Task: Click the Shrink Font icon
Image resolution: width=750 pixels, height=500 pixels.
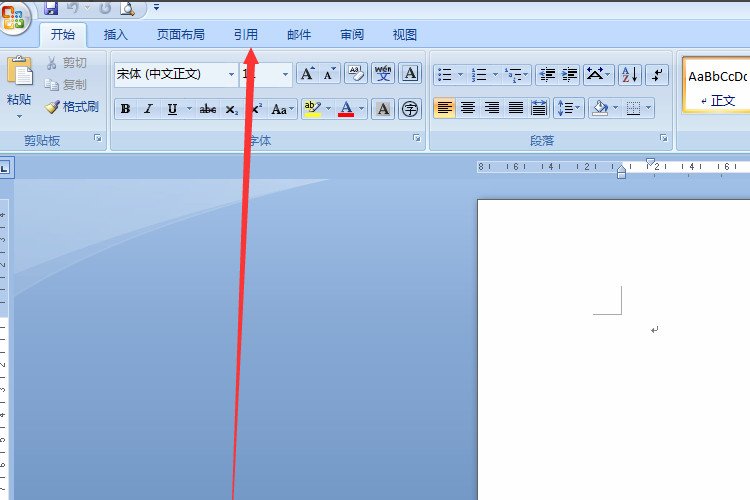Action: (330, 74)
